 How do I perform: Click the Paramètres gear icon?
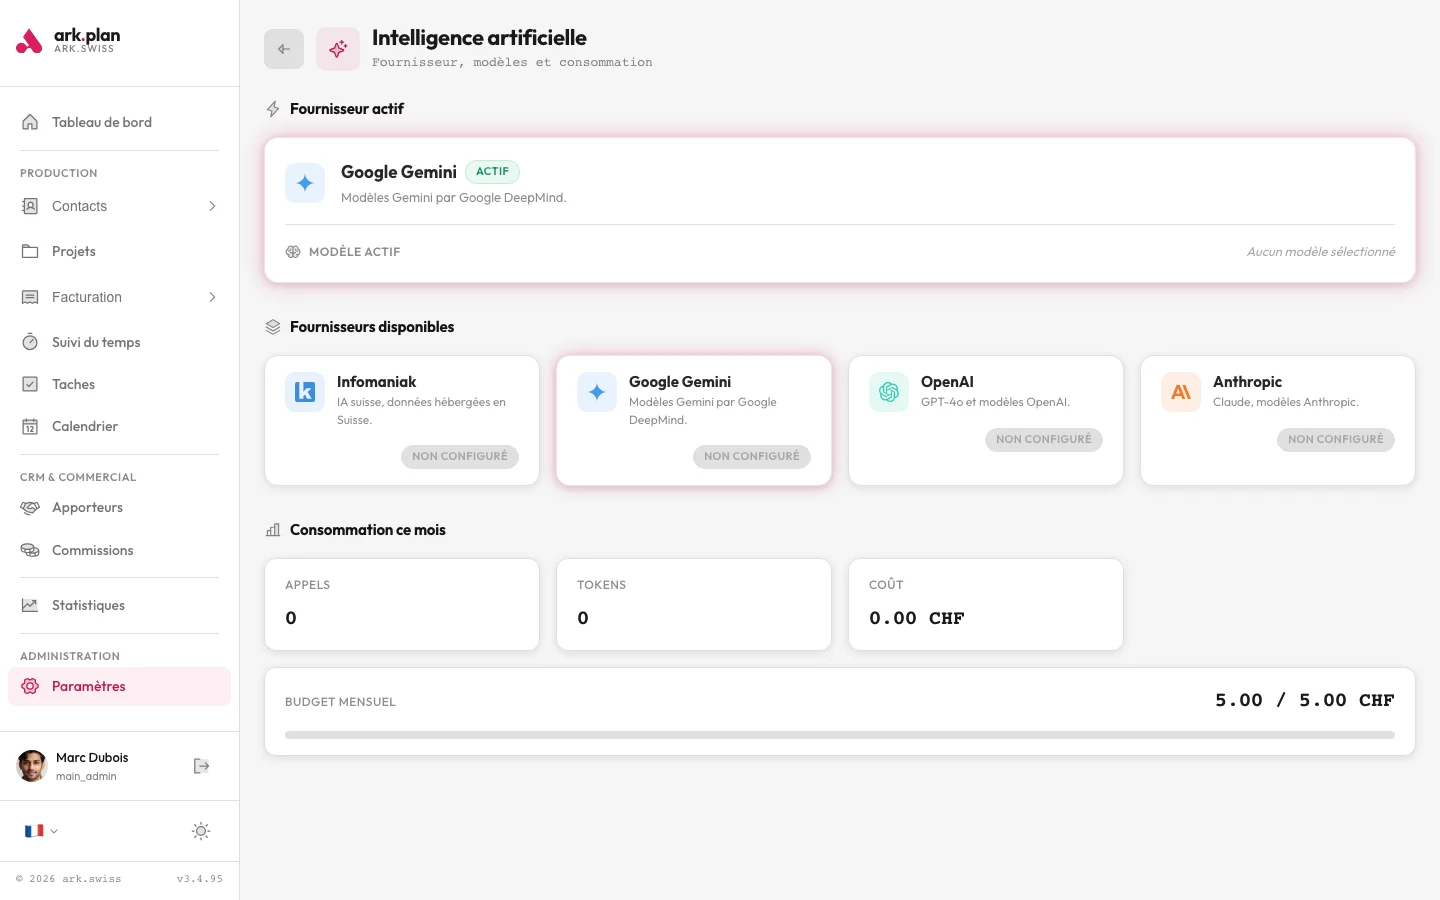click(x=30, y=686)
